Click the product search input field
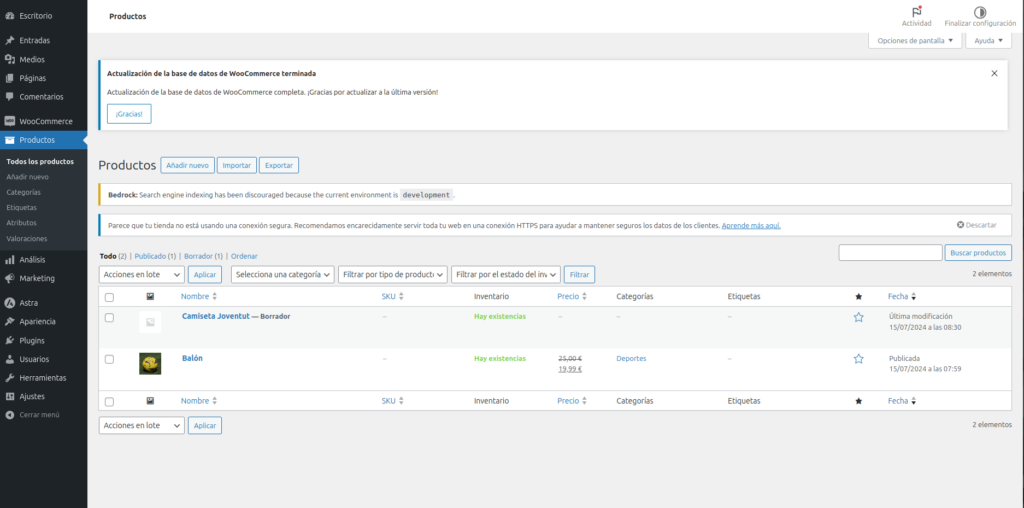The width and height of the screenshot is (1024, 508). pyautogui.click(x=890, y=253)
